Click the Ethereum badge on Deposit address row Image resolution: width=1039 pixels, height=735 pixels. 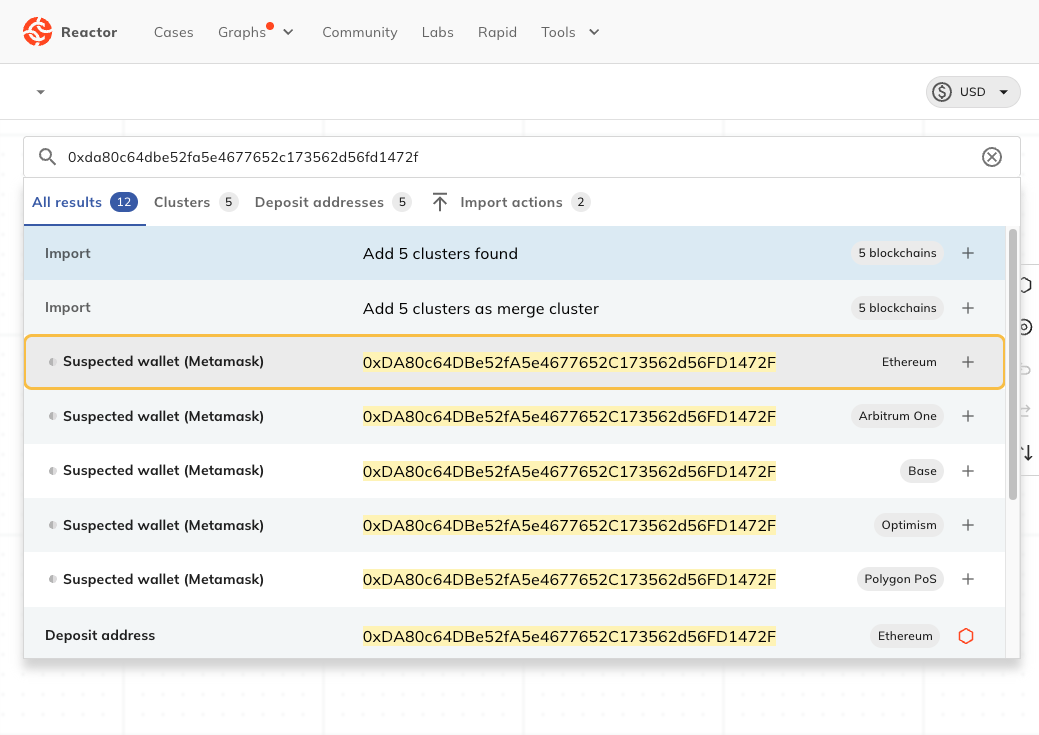[x=904, y=636]
